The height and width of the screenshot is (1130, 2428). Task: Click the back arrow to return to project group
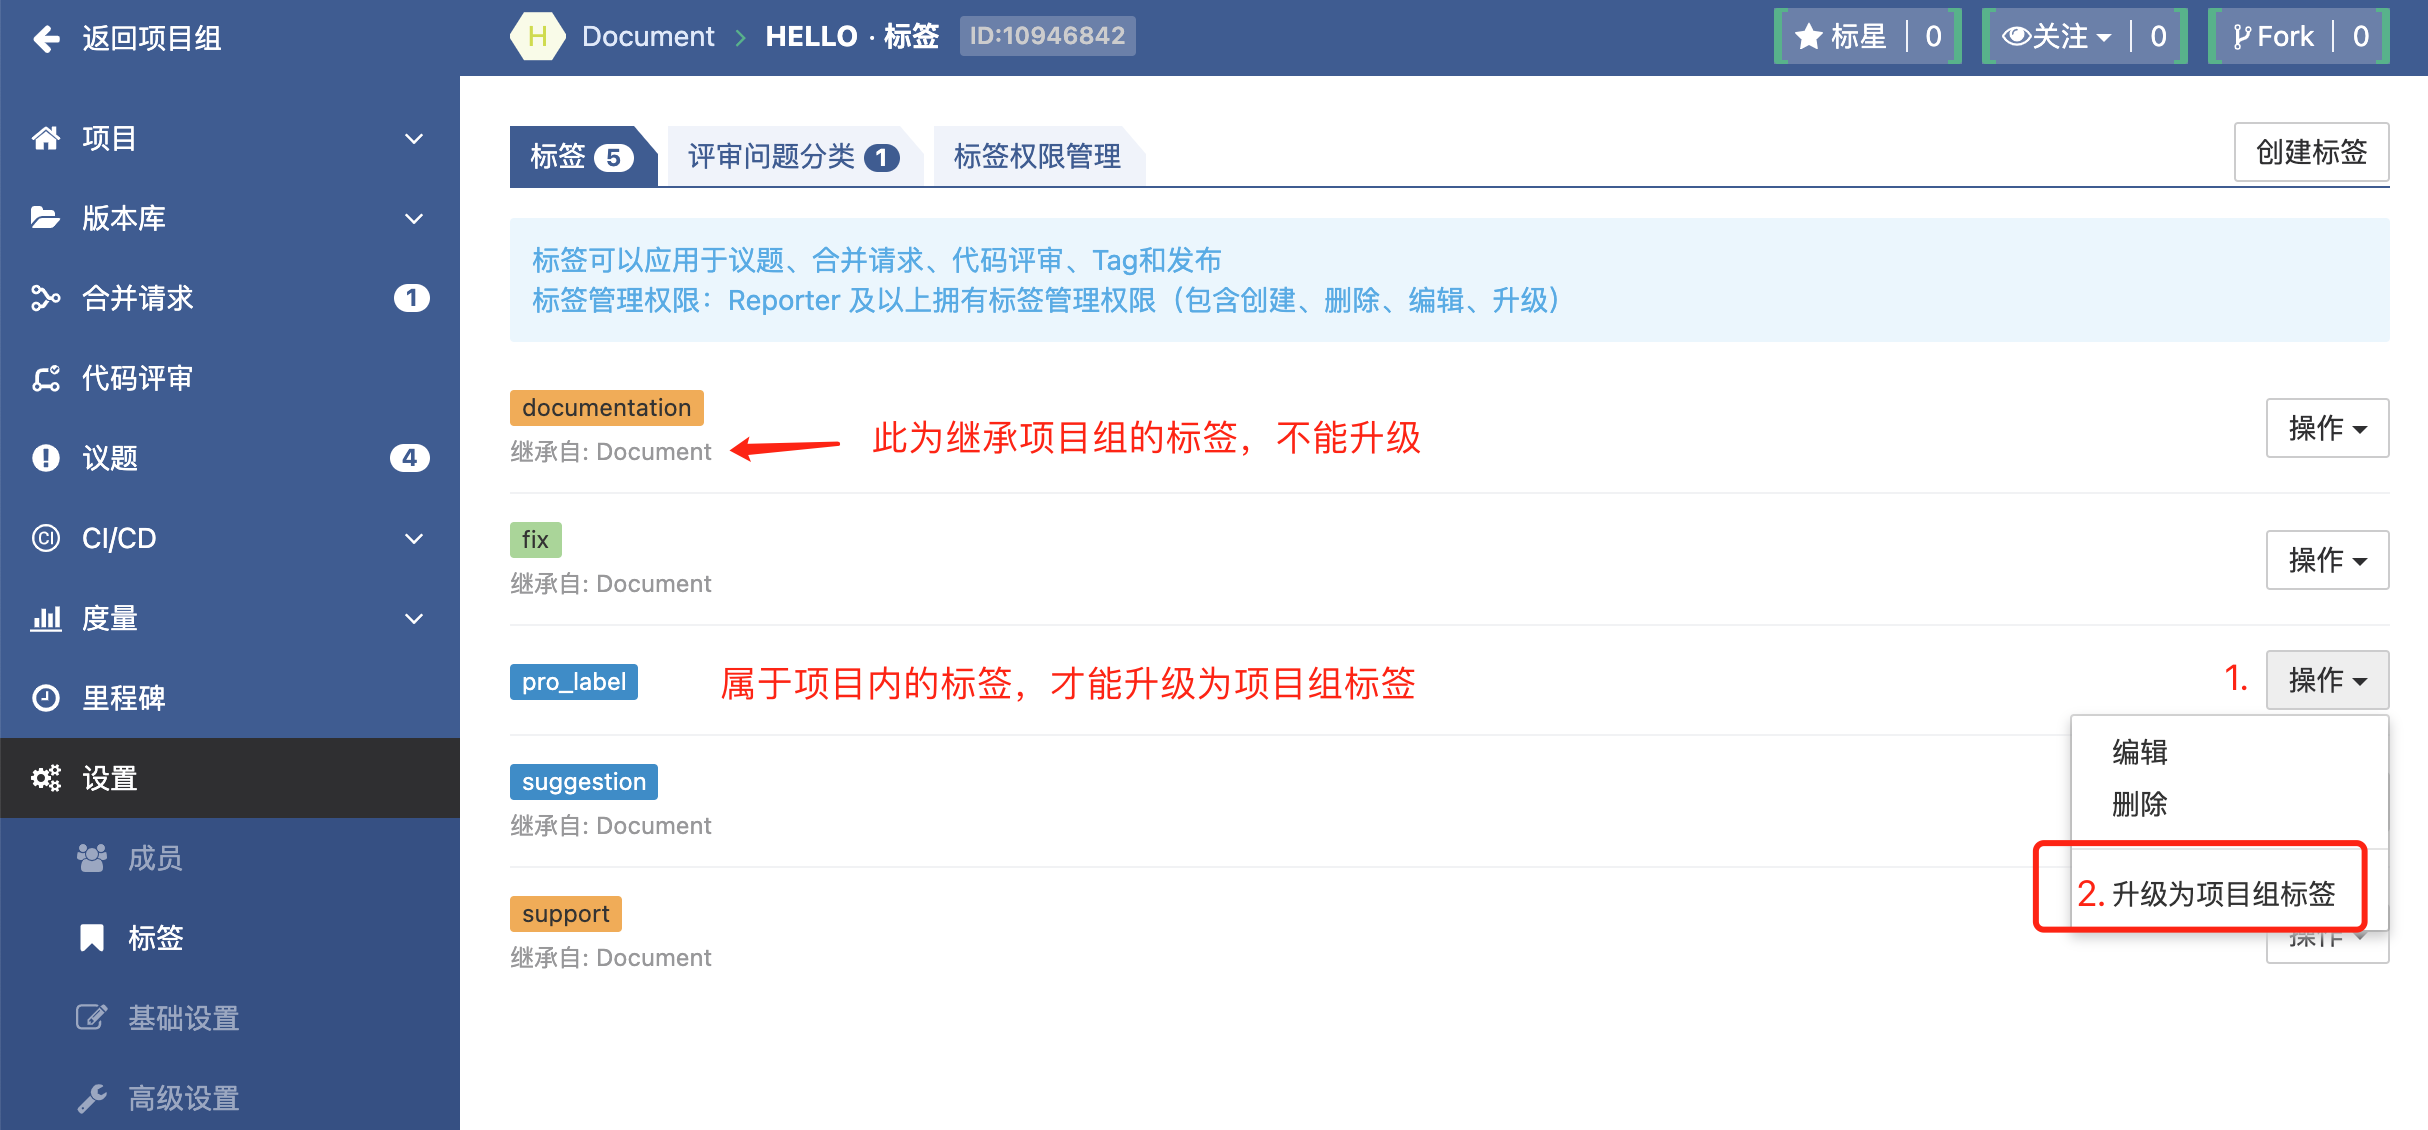[x=46, y=38]
